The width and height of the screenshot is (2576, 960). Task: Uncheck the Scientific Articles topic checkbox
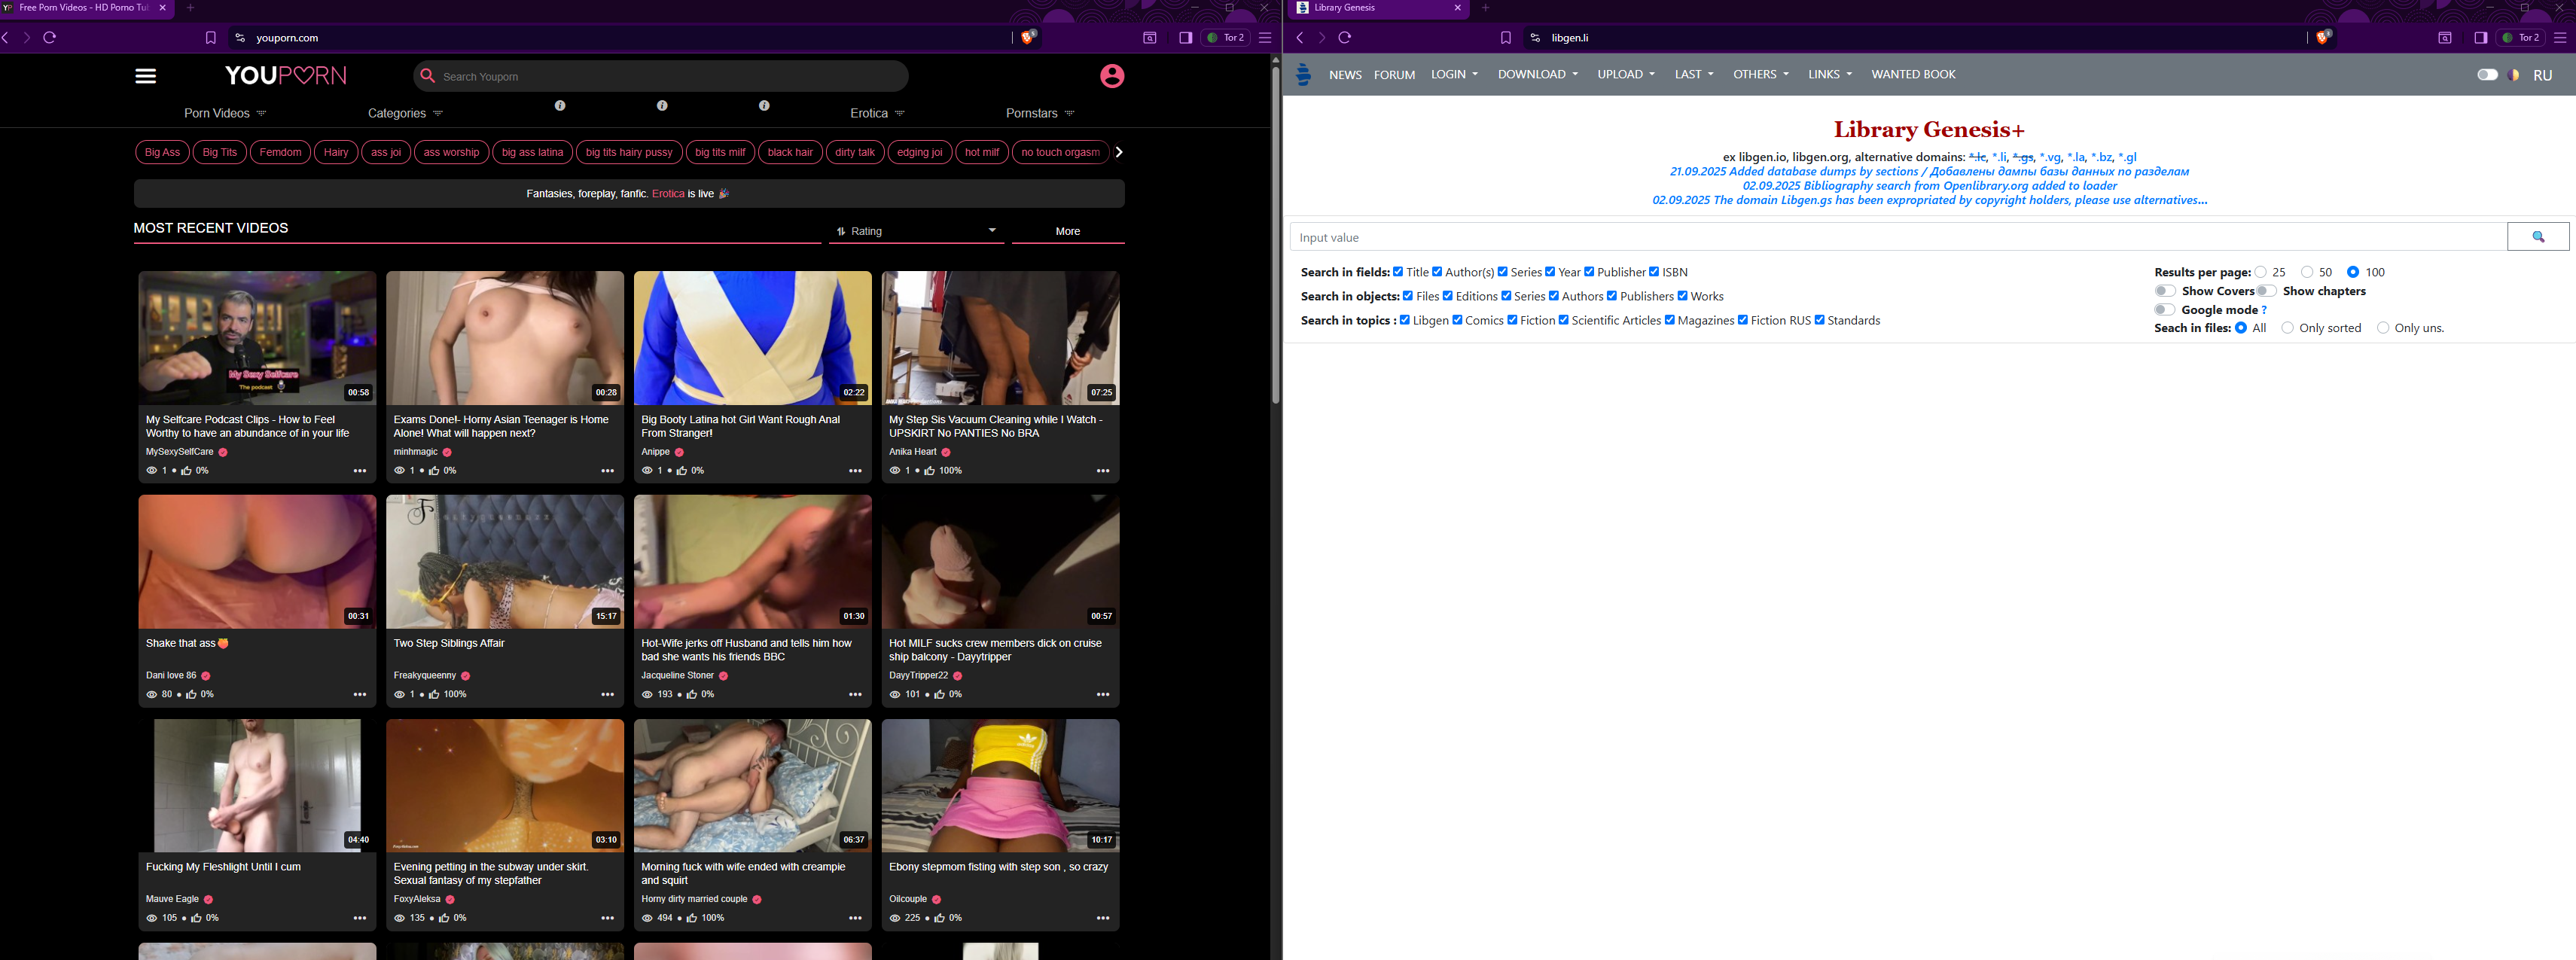click(1564, 320)
